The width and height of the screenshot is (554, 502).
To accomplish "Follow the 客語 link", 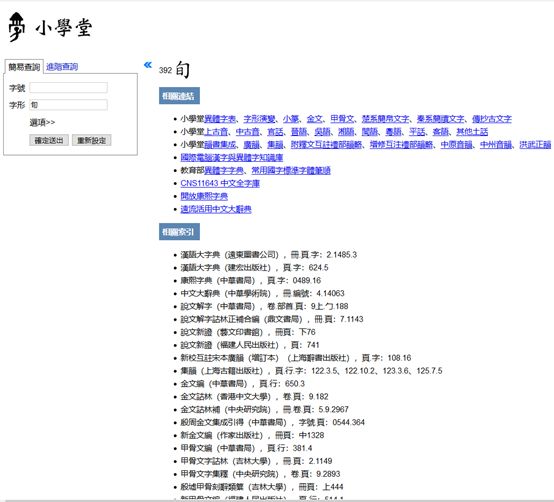I will (441, 132).
